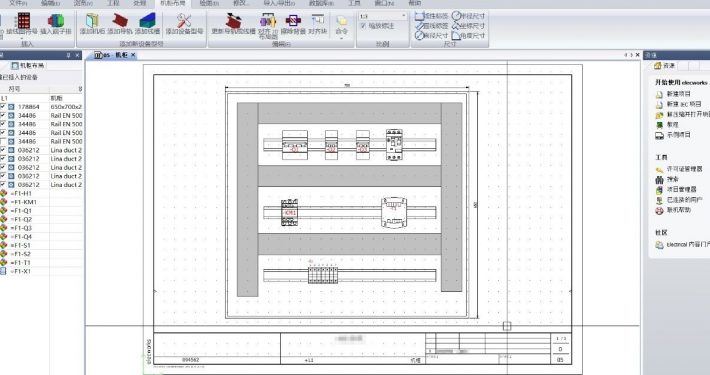This screenshot has height=375, width=710.
Task: Expand dropdown under 接线图符号 button
Action: tap(22, 38)
